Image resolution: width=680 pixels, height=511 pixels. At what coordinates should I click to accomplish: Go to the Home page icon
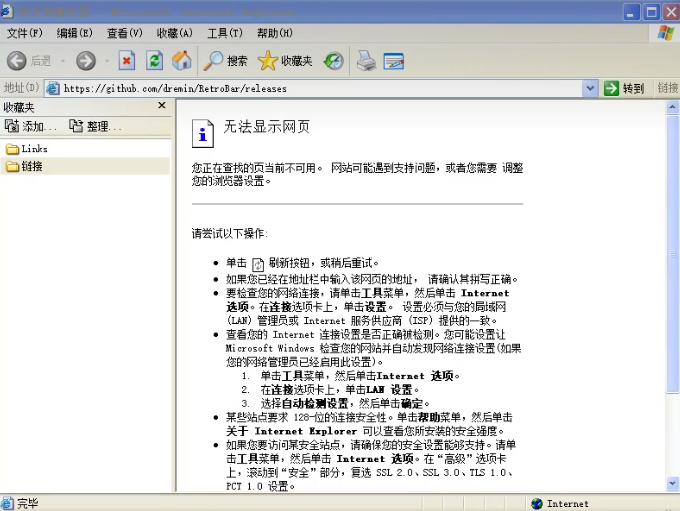pyautogui.click(x=182, y=61)
